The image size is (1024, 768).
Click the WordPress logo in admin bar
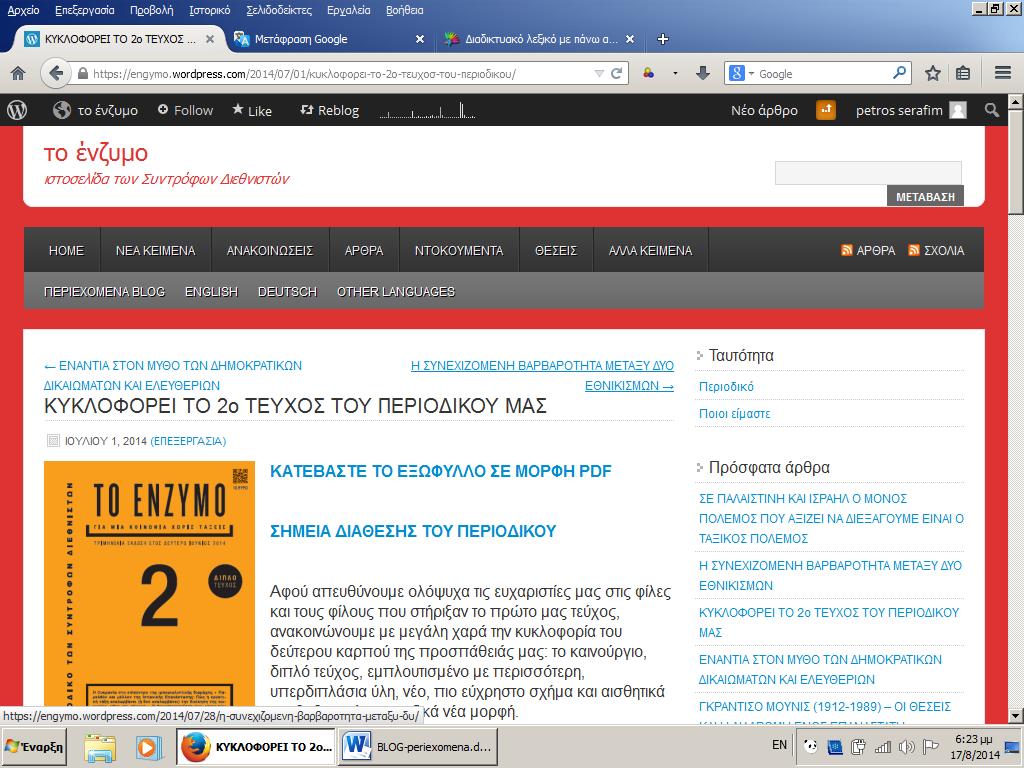pos(17,110)
